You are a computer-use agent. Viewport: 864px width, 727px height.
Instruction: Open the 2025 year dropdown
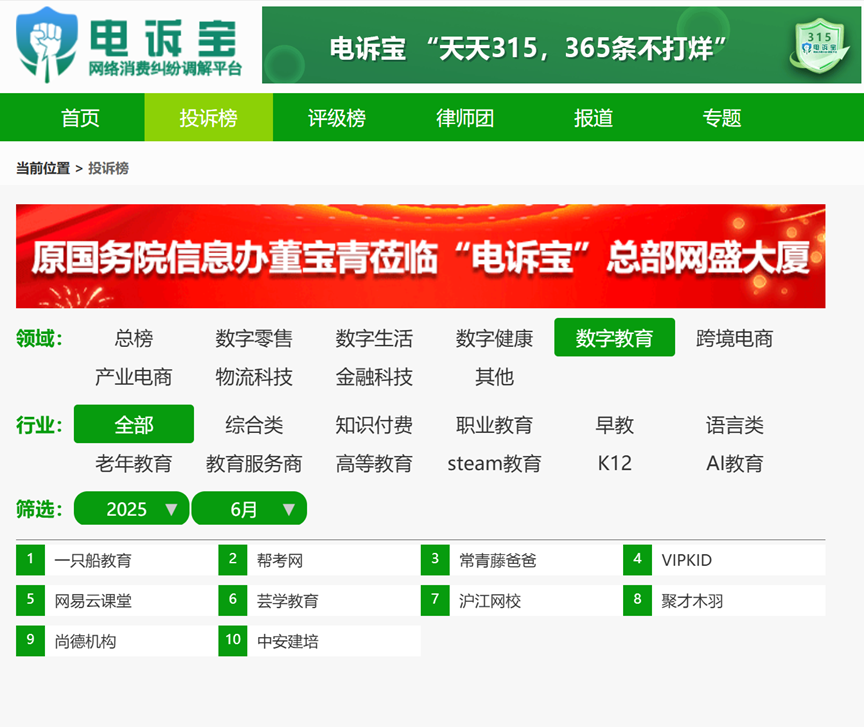pos(132,508)
